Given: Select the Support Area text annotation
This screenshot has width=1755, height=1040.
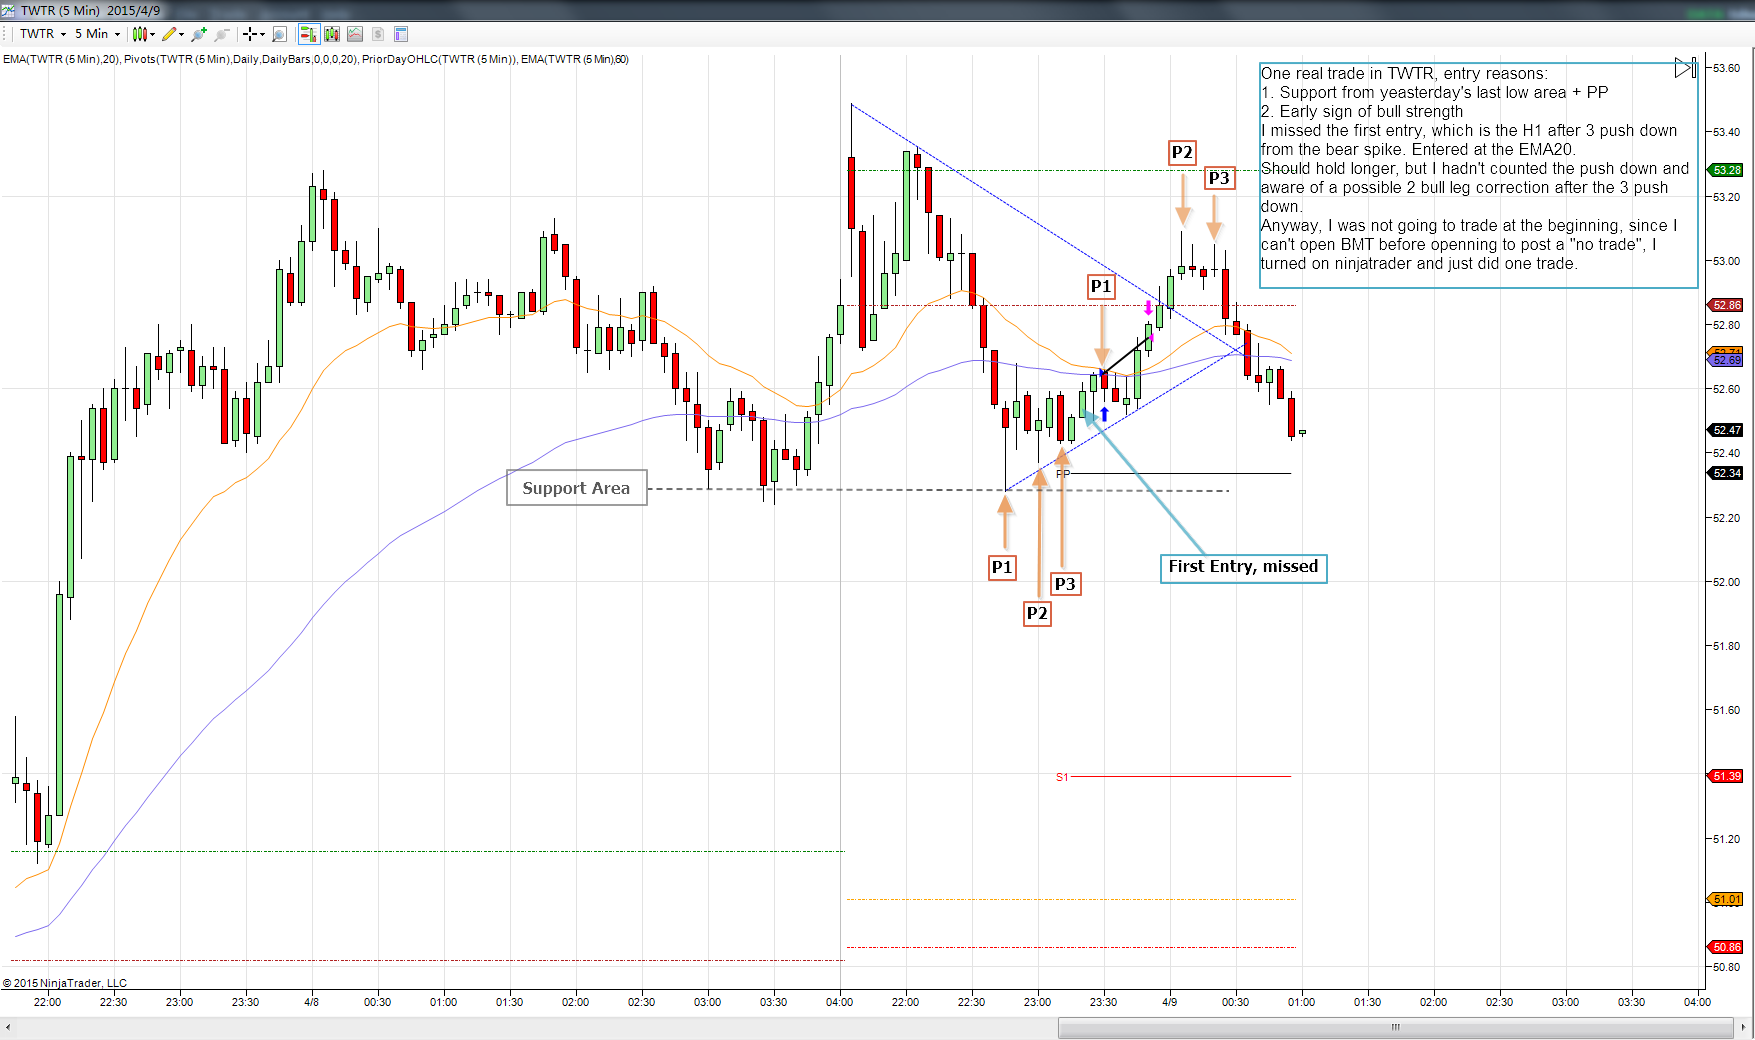Looking at the screenshot, I should tap(577, 488).
